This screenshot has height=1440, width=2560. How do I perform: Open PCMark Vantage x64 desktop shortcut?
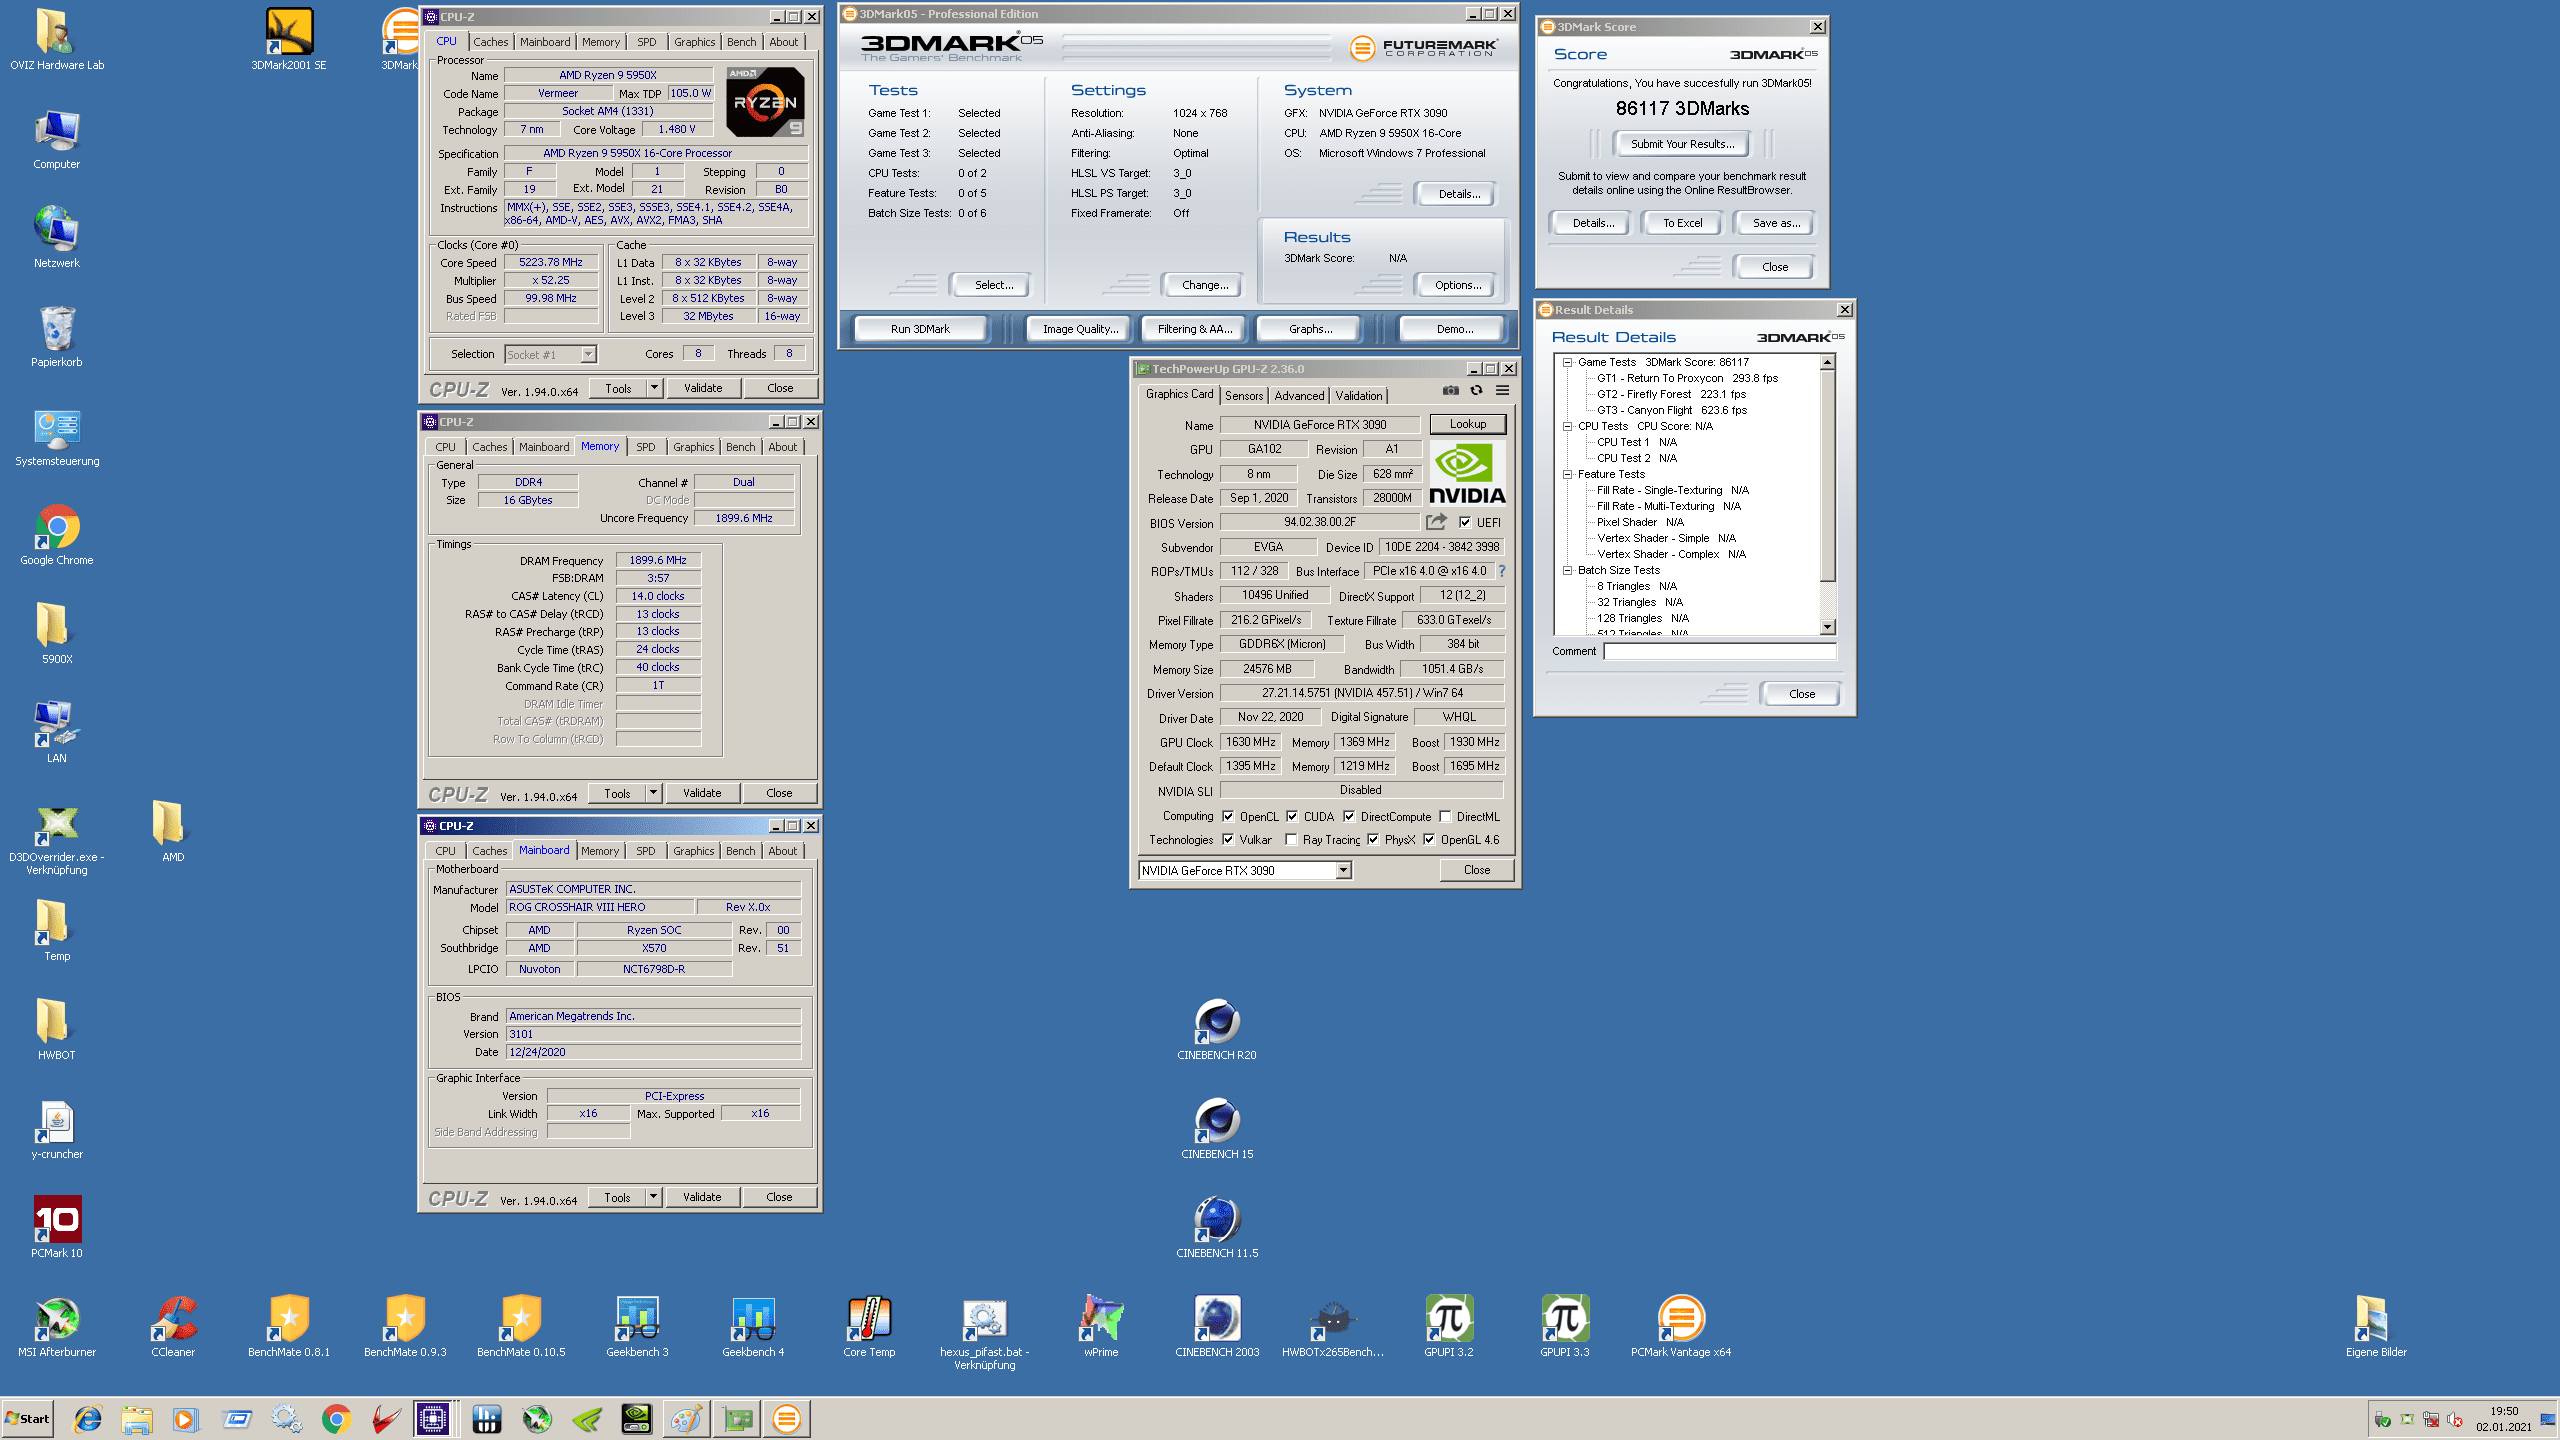click(1681, 1327)
